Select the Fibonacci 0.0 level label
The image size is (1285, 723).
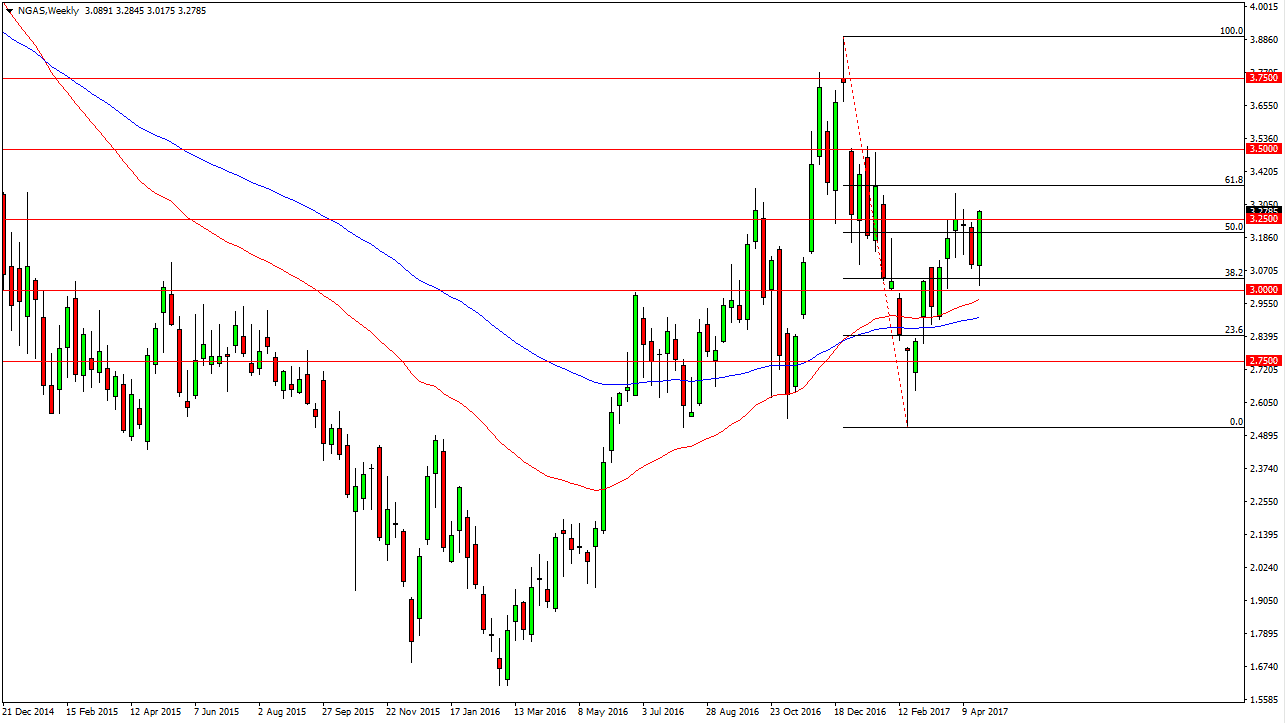tap(1235, 422)
